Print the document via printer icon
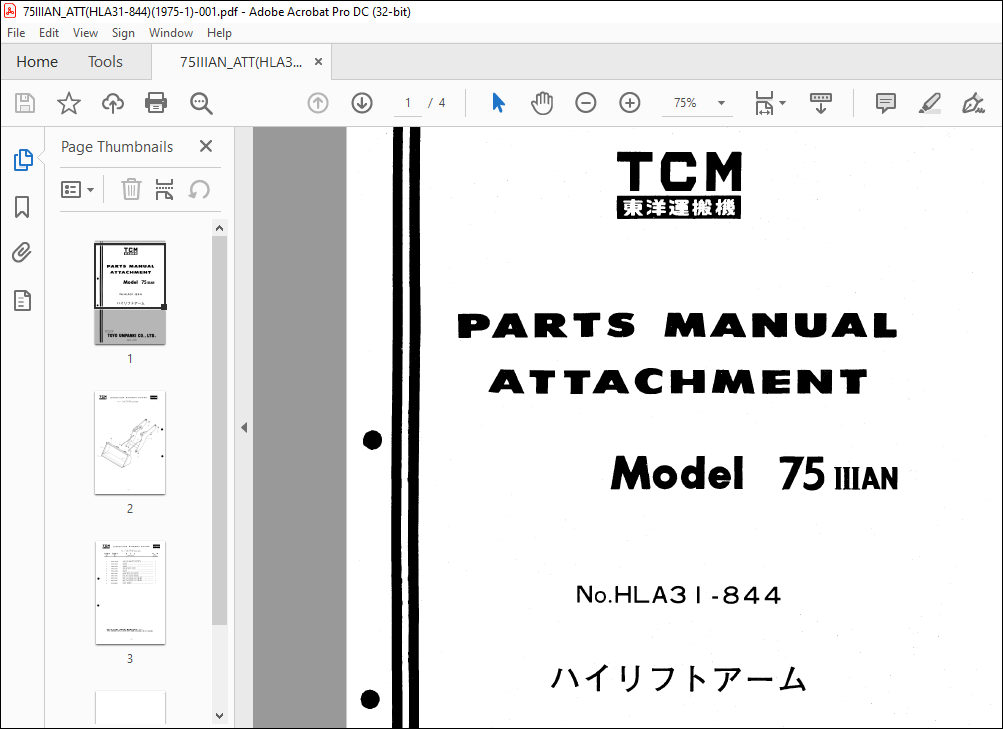This screenshot has height=729, width=1003. tap(156, 103)
